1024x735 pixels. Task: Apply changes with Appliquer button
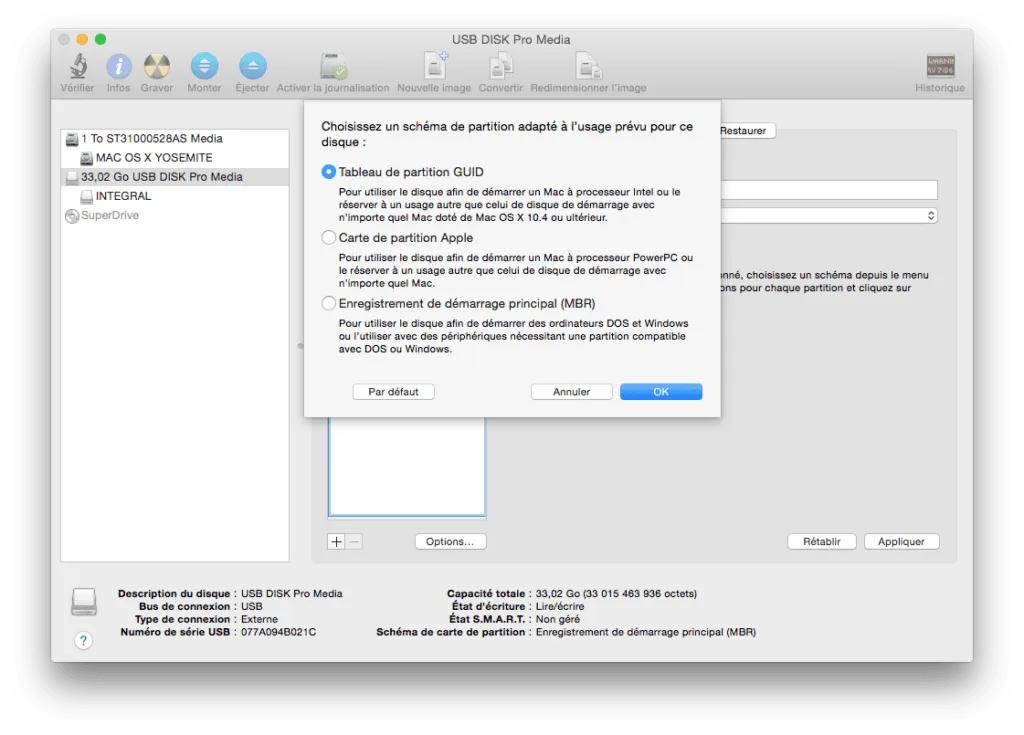(901, 541)
